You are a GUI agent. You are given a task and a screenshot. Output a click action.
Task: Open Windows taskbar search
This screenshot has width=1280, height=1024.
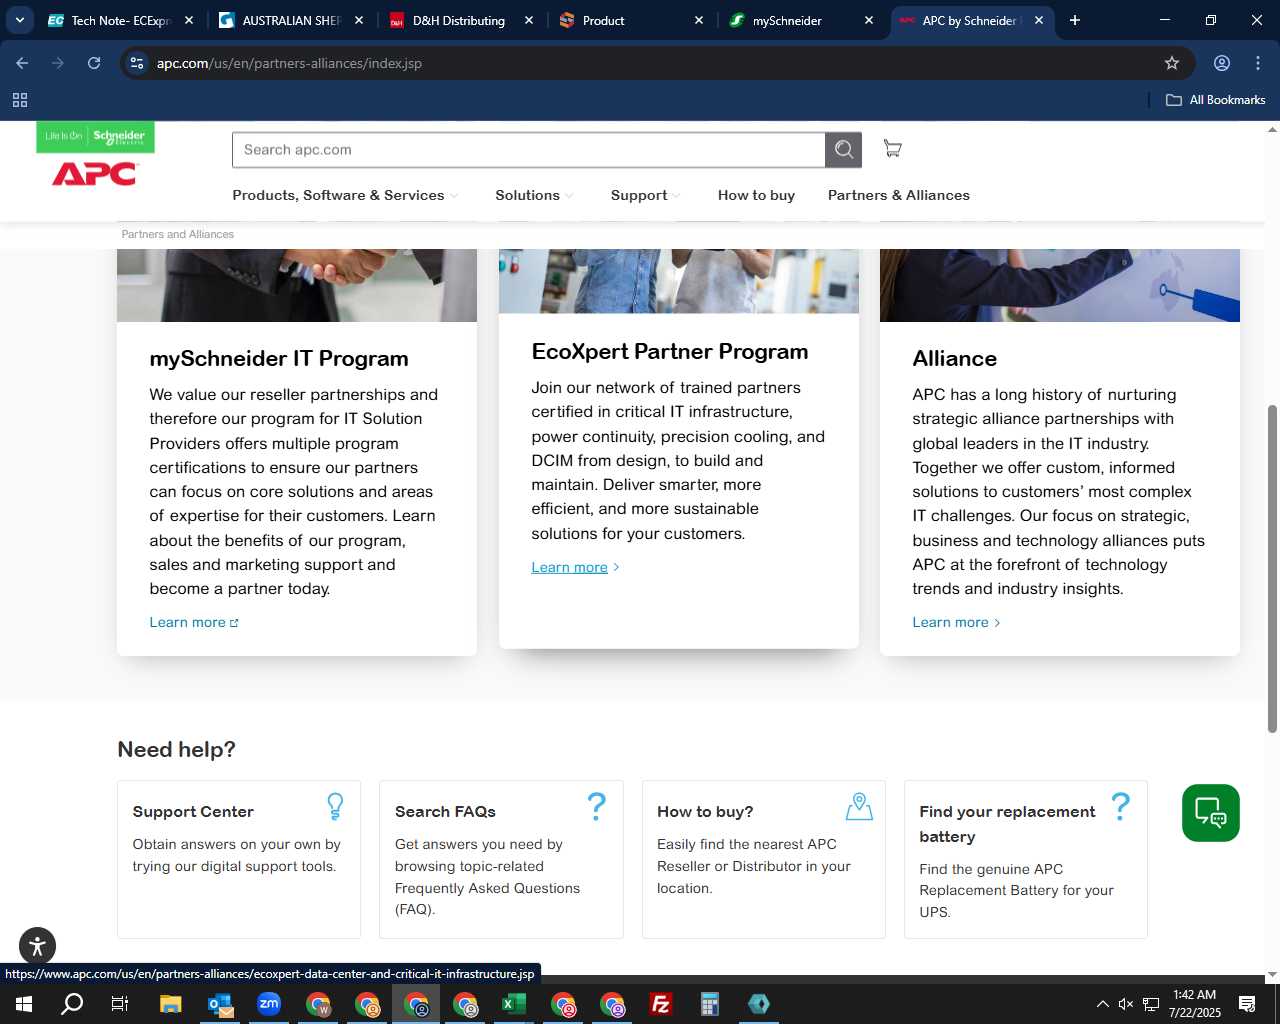coord(72,1004)
